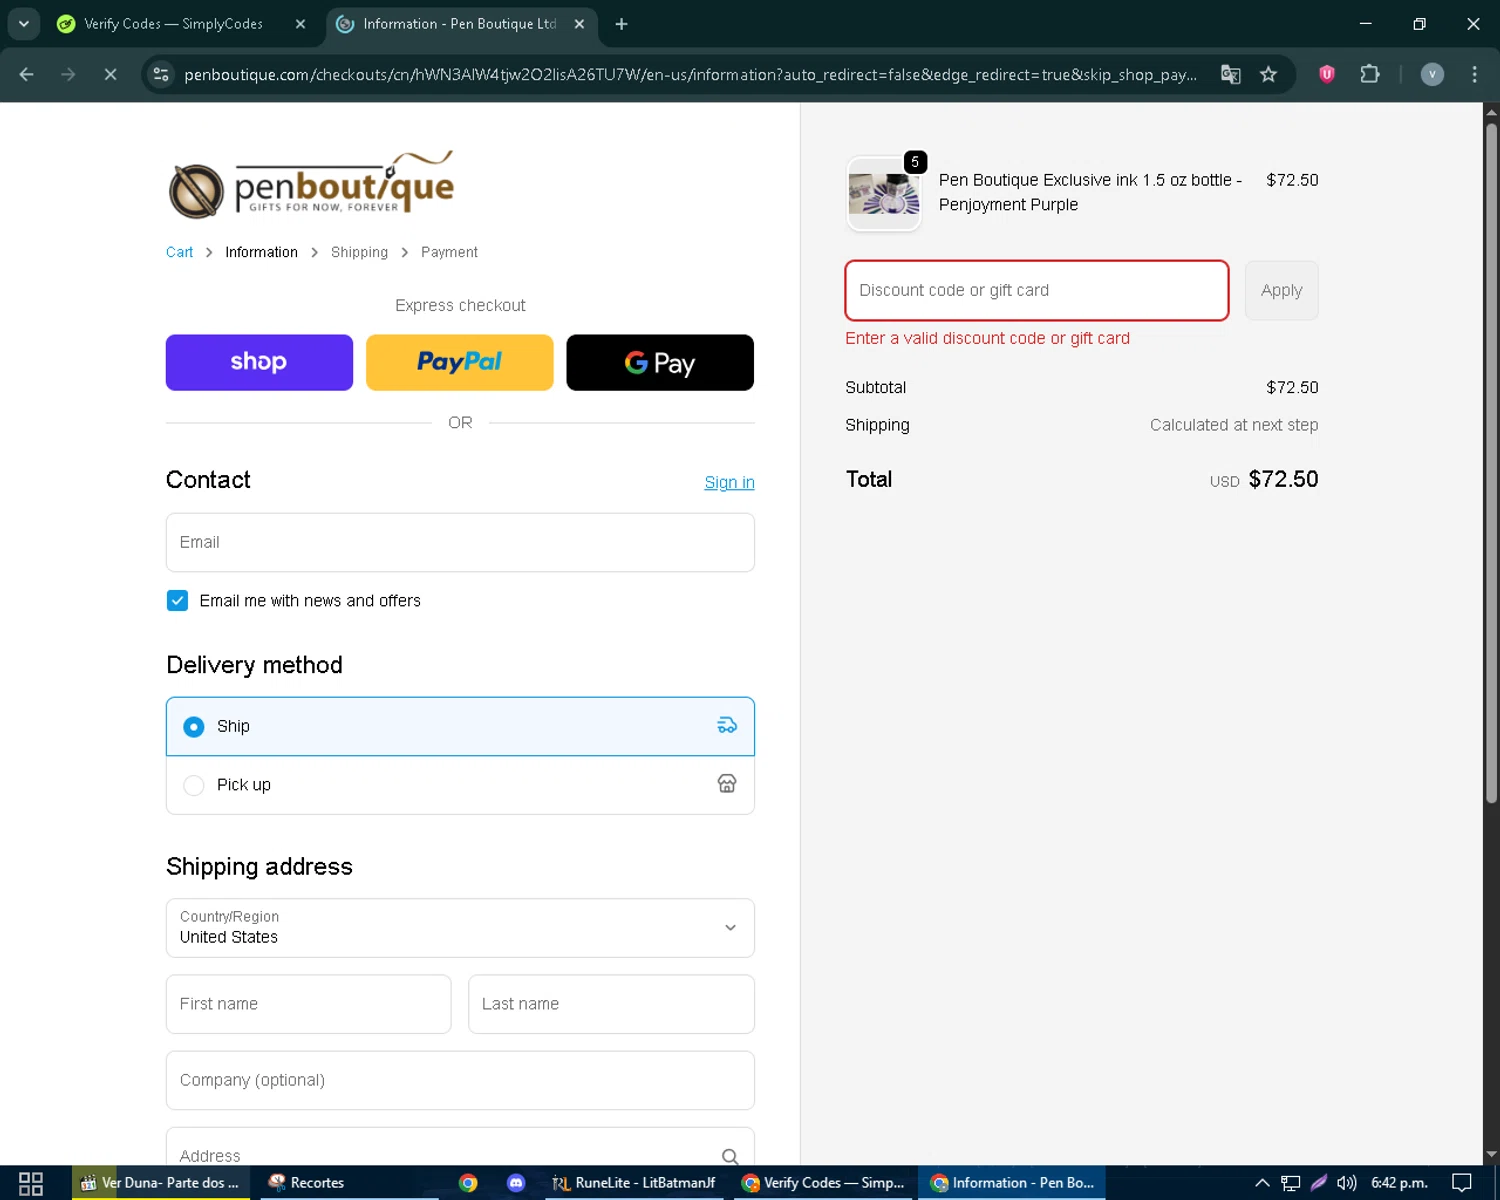Click the Discount code or gift card field
The width and height of the screenshot is (1500, 1200).
tap(1037, 290)
